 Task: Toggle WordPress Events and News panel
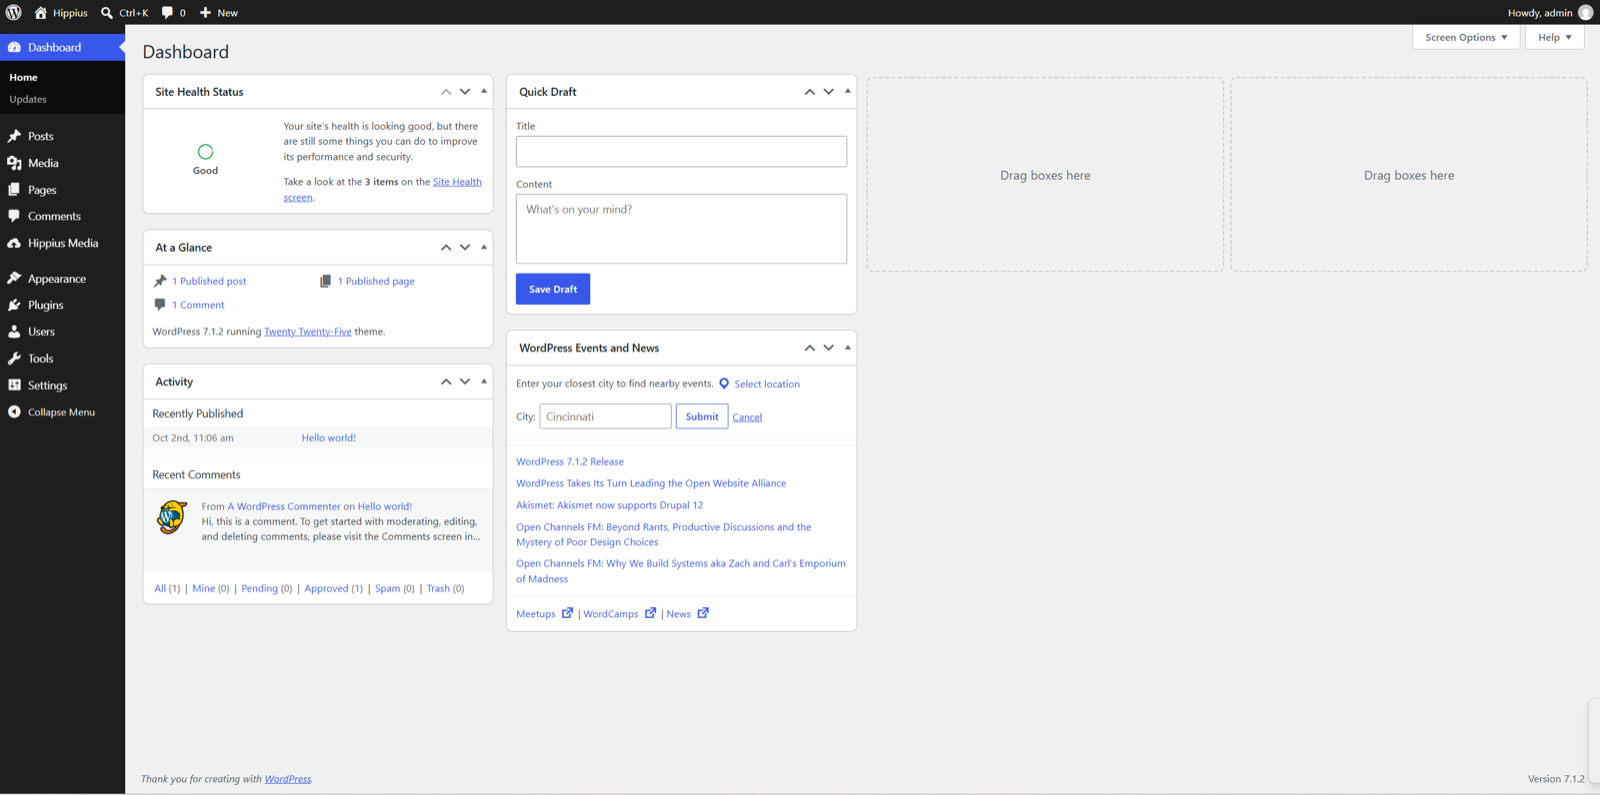pos(848,347)
